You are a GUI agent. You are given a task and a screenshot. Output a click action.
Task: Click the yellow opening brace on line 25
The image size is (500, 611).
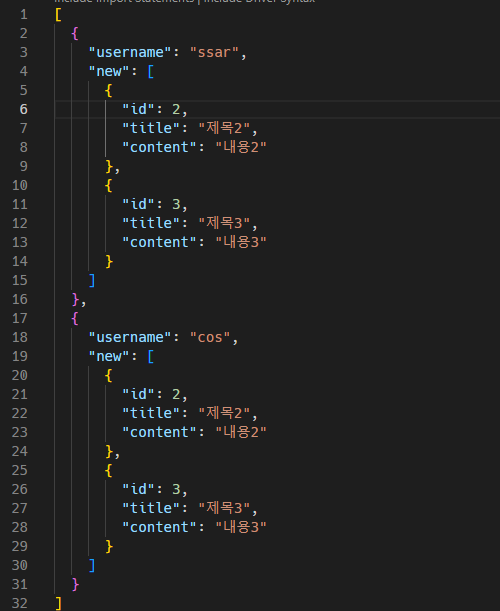point(108,470)
